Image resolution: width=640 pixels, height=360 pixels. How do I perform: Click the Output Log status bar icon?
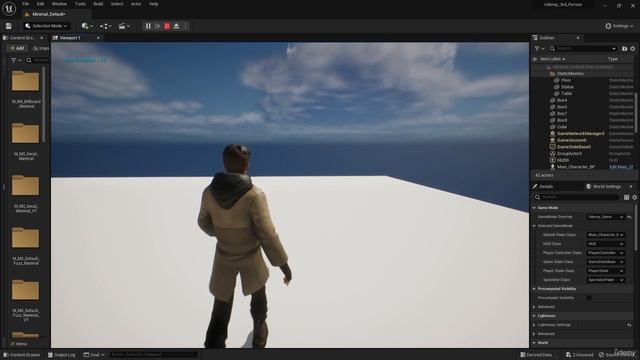coord(50,355)
